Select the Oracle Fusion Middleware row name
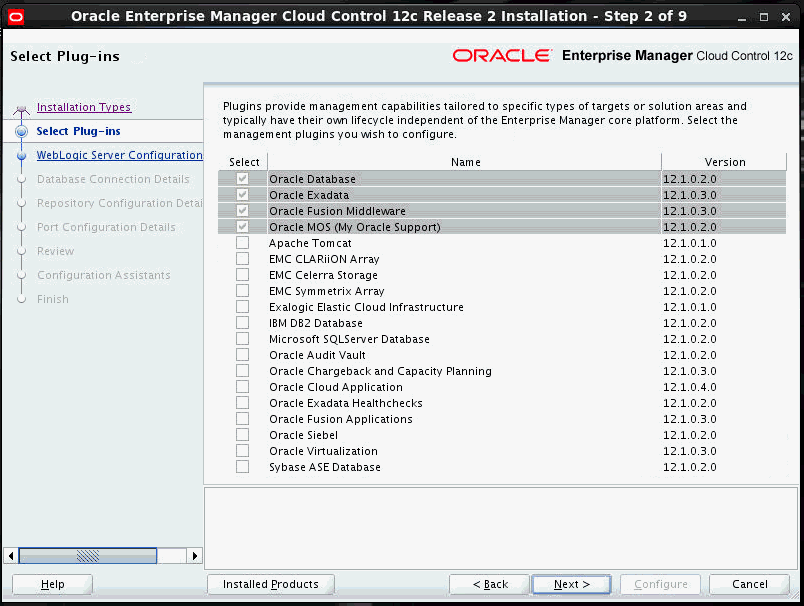Viewport: 804px width, 606px height. coord(337,211)
